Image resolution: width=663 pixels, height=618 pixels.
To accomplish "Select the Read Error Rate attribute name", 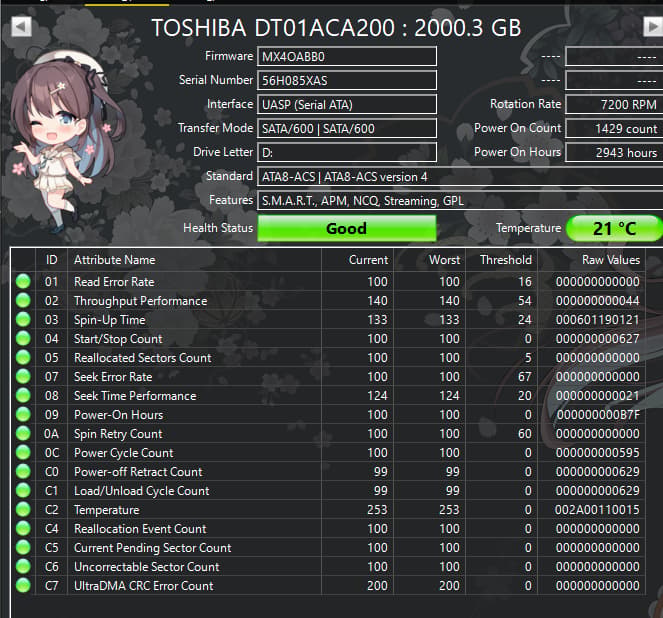I will [x=114, y=282].
